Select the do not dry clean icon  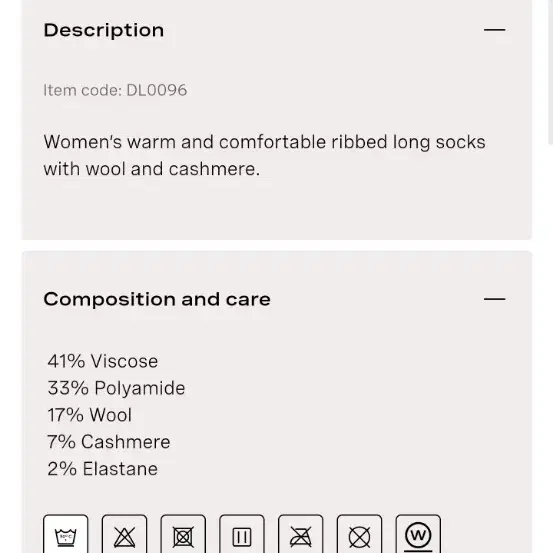coord(359,534)
